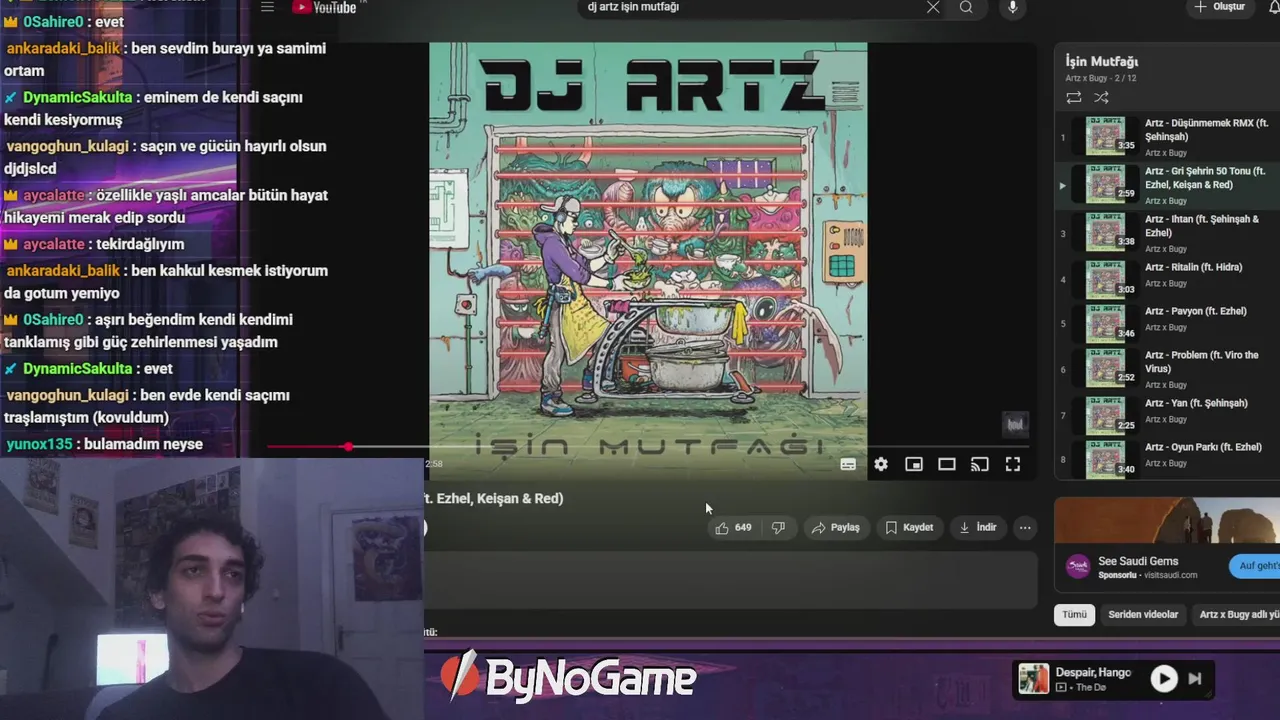Toggle playlist shuffle
The height and width of the screenshot is (720, 1280).
tap(1101, 97)
